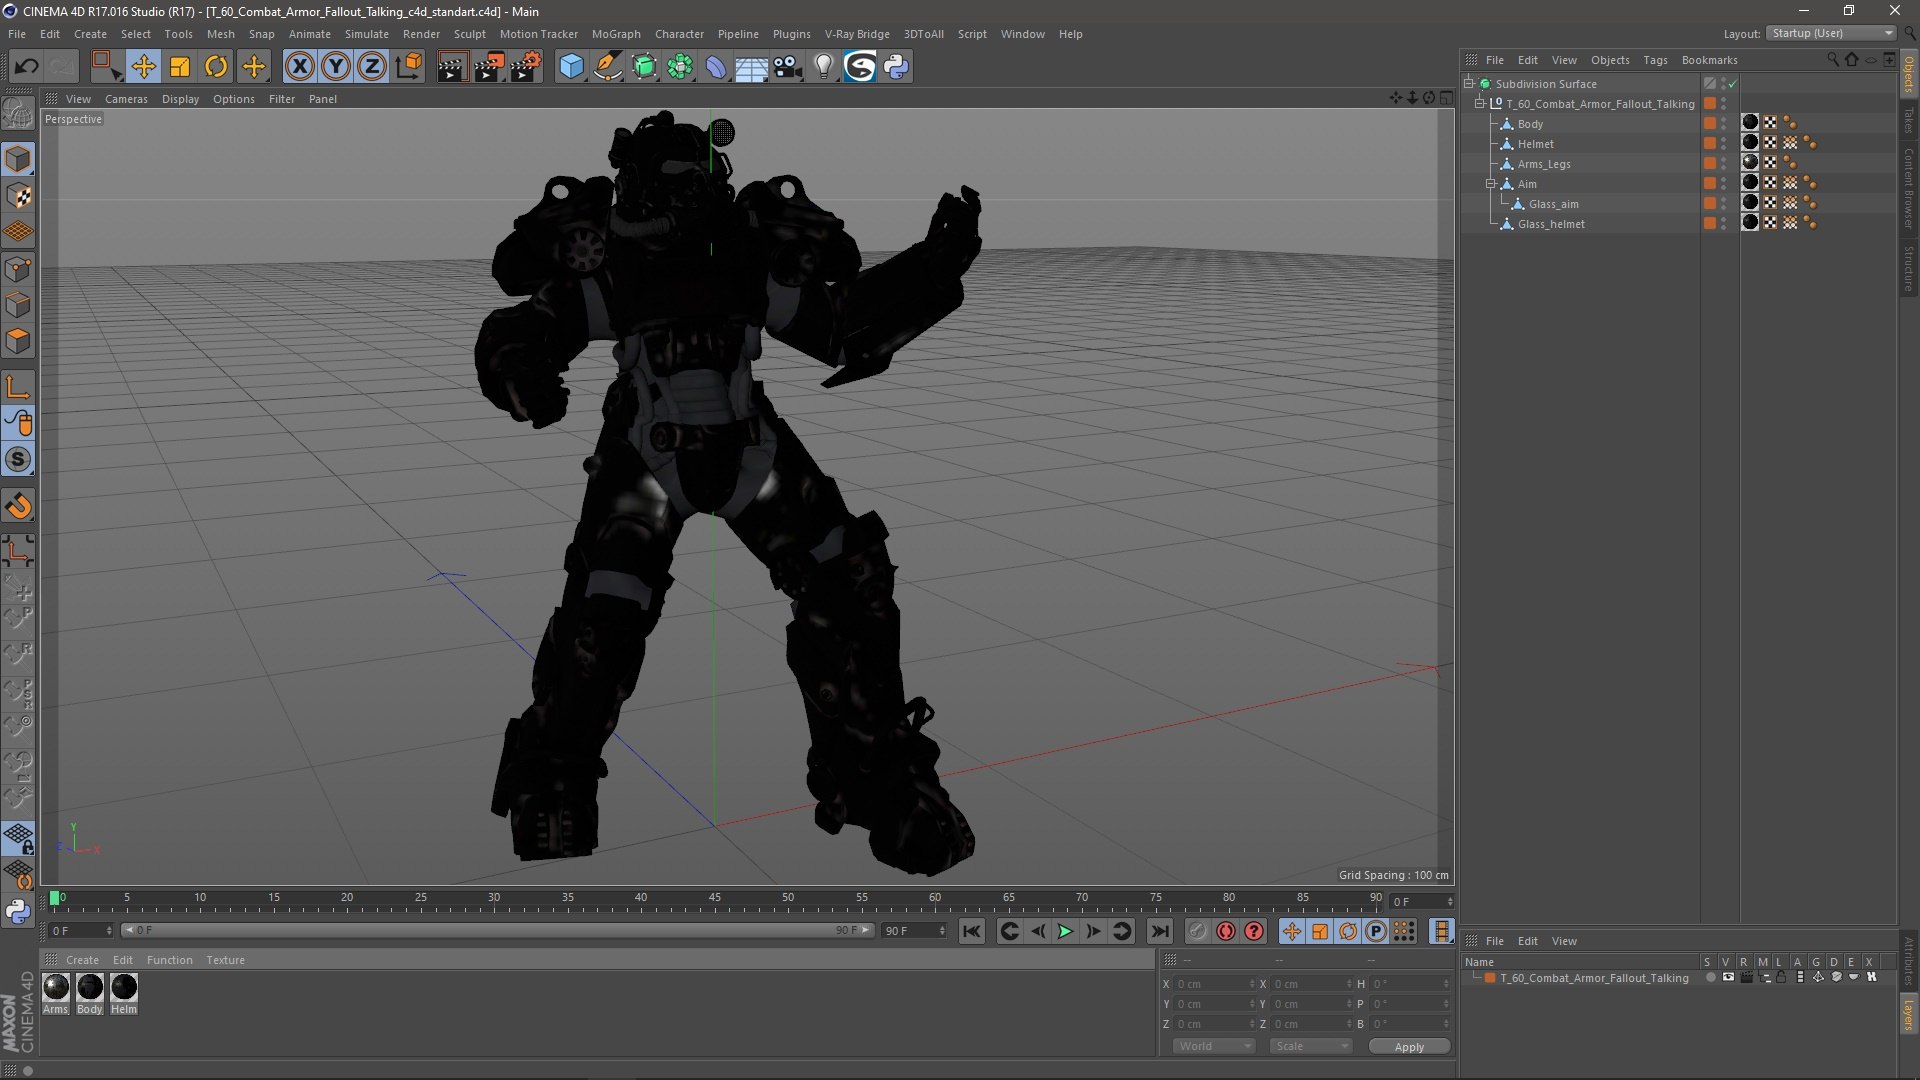
Task: Open the V-Ray Bridge menu
Action: click(x=857, y=34)
